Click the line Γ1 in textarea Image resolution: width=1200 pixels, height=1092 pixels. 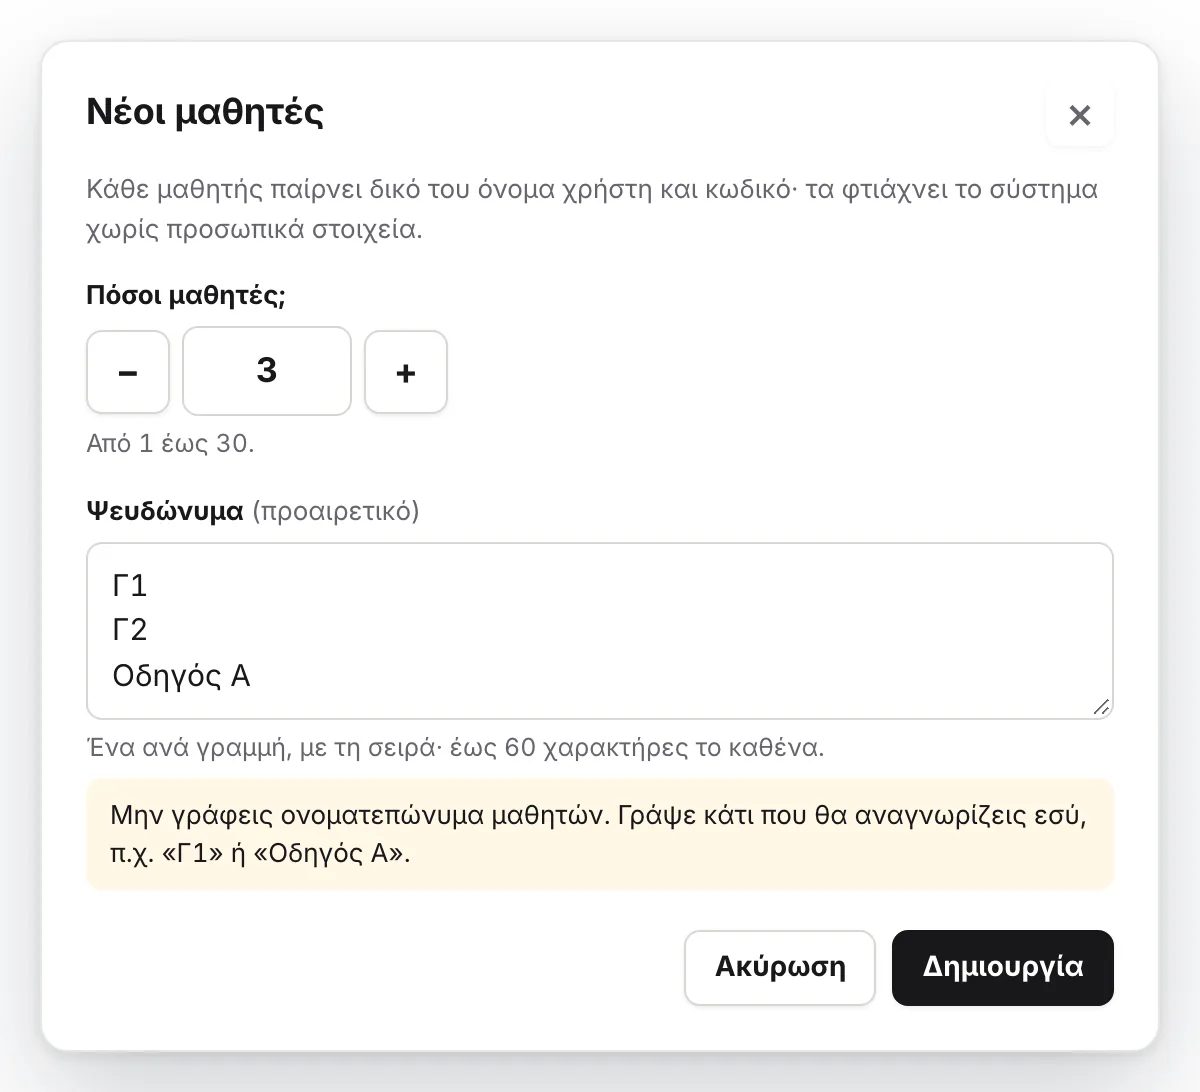(130, 585)
